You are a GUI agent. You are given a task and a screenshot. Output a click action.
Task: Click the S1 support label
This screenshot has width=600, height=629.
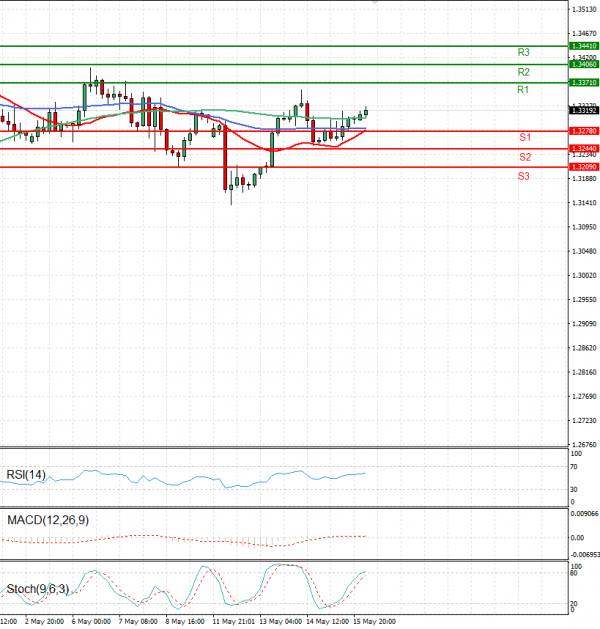525,137
